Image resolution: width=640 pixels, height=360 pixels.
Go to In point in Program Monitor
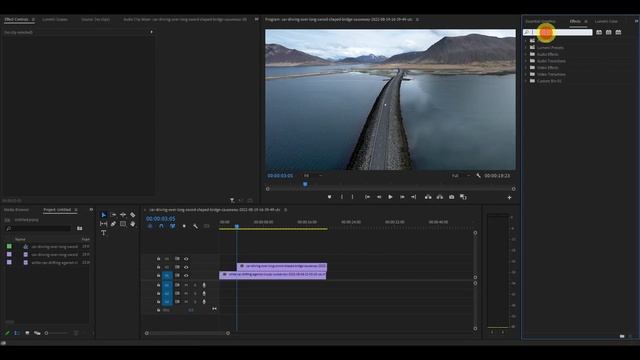(x=367, y=197)
